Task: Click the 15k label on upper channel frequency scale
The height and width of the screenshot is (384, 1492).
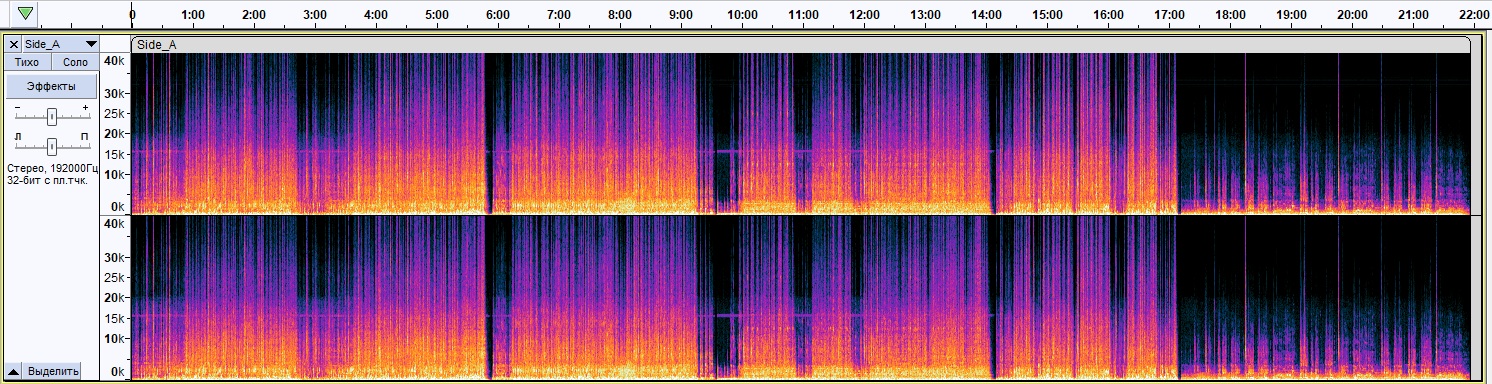Action: point(115,155)
